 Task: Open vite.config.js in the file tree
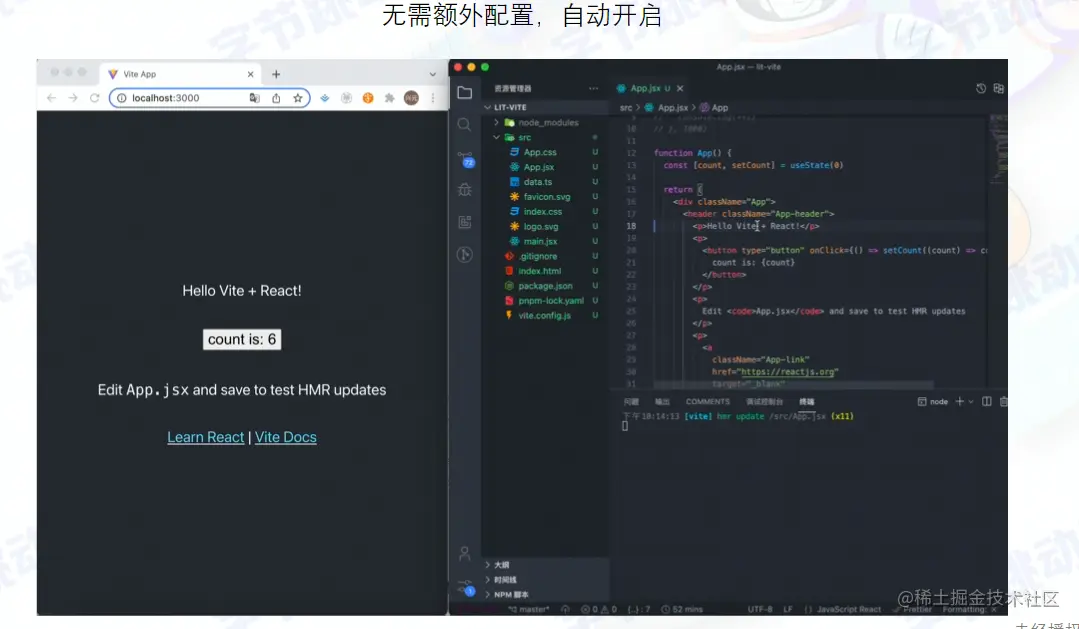(544, 315)
